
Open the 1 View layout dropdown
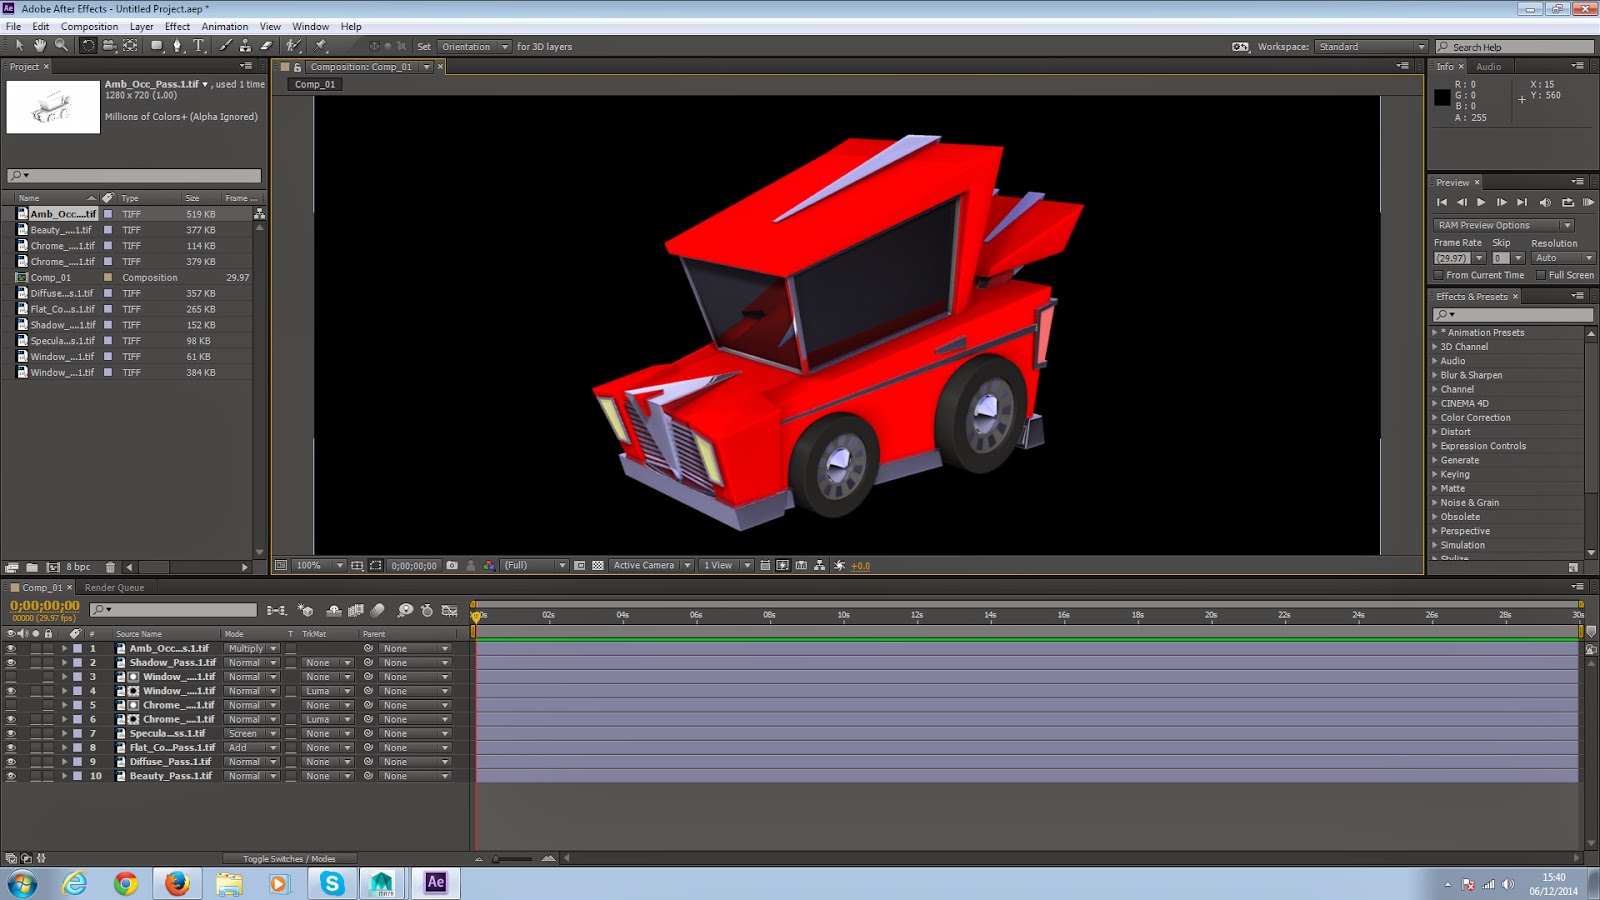click(x=726, y=566)
